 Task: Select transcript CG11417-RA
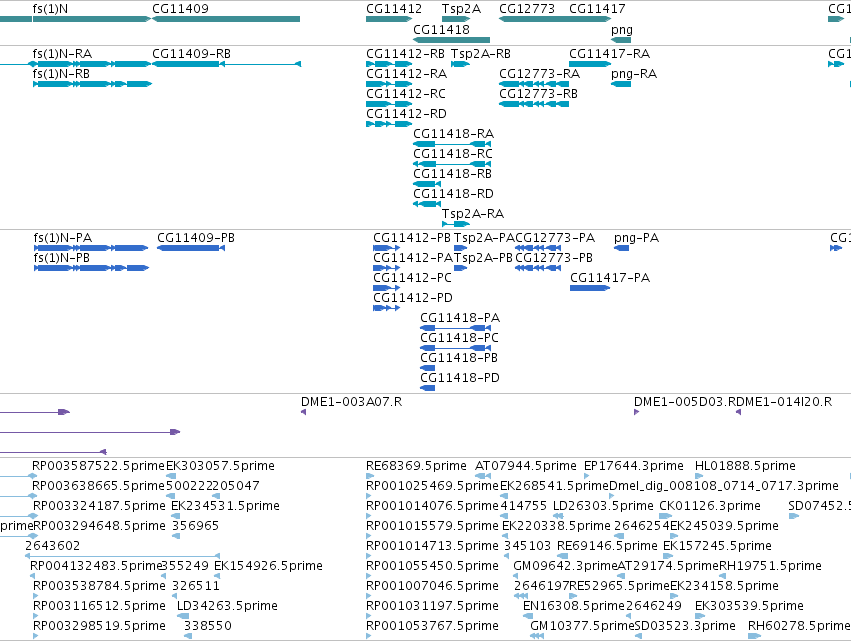(609, 54)
